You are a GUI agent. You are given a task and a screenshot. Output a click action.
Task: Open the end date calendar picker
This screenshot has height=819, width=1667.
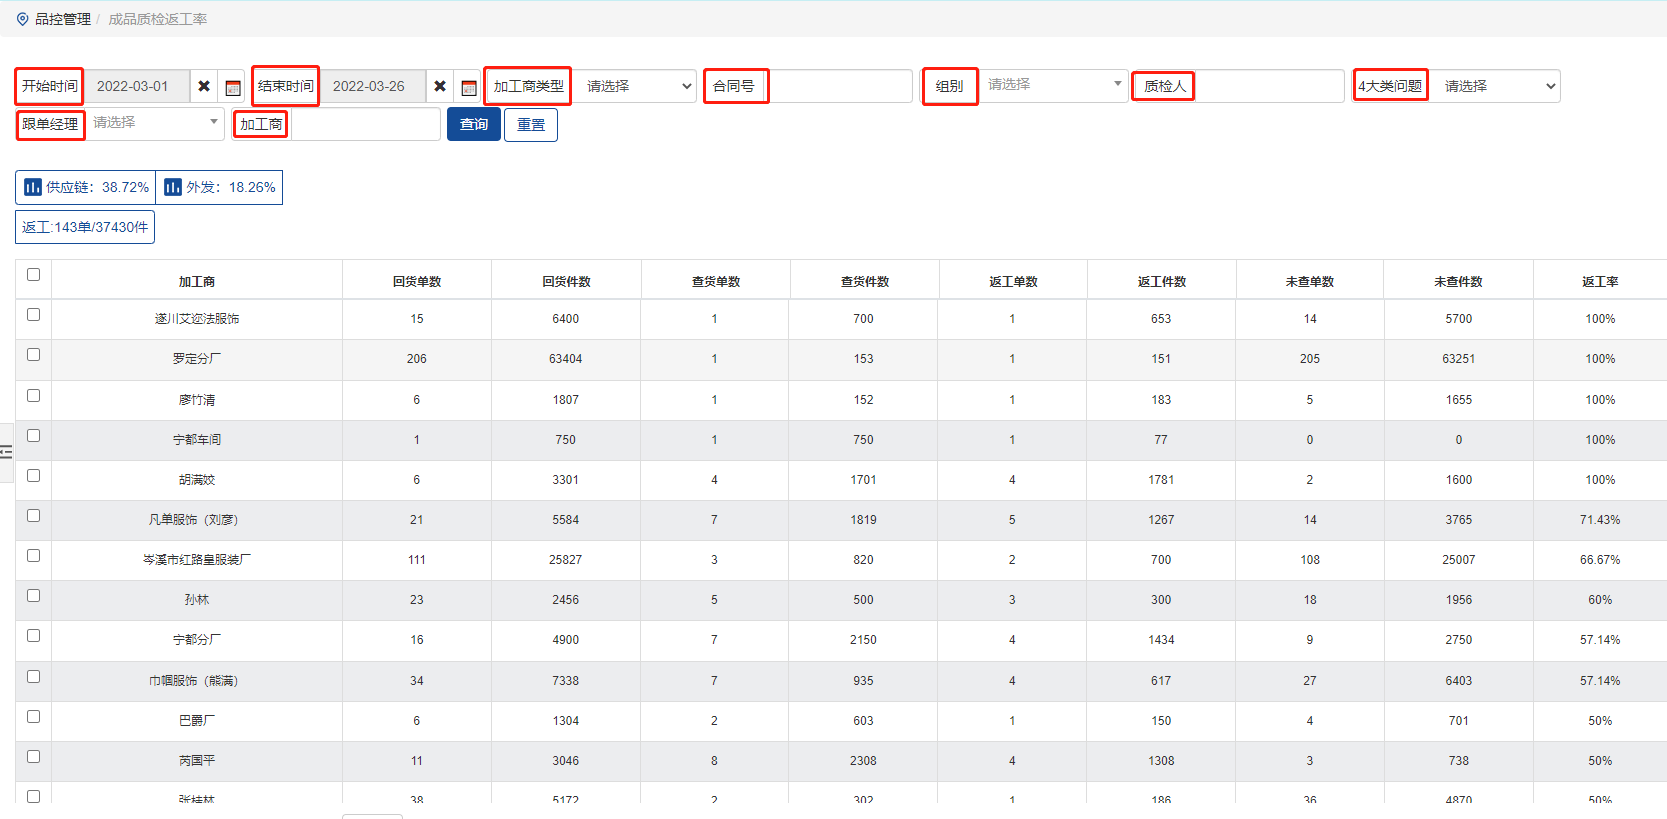469,87
